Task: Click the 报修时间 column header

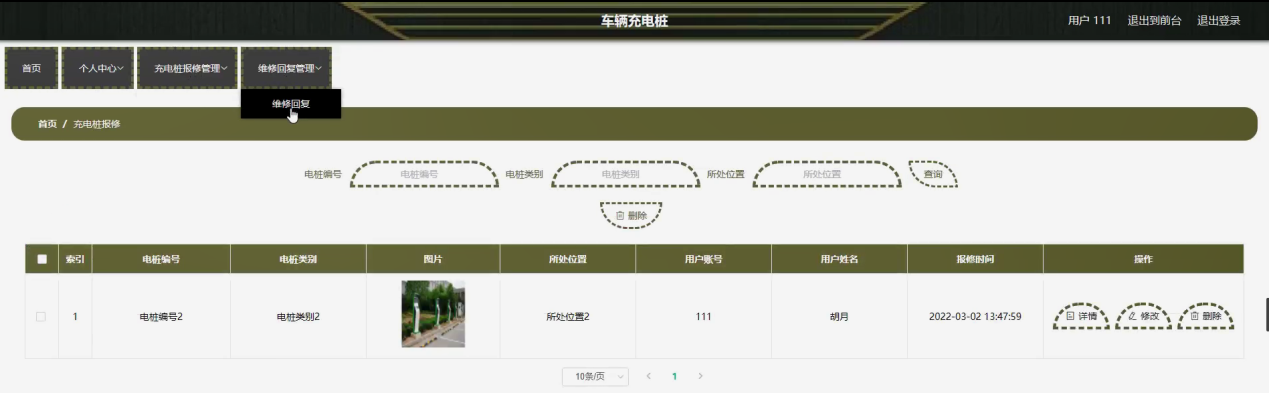Action: [x=975, y=259]
